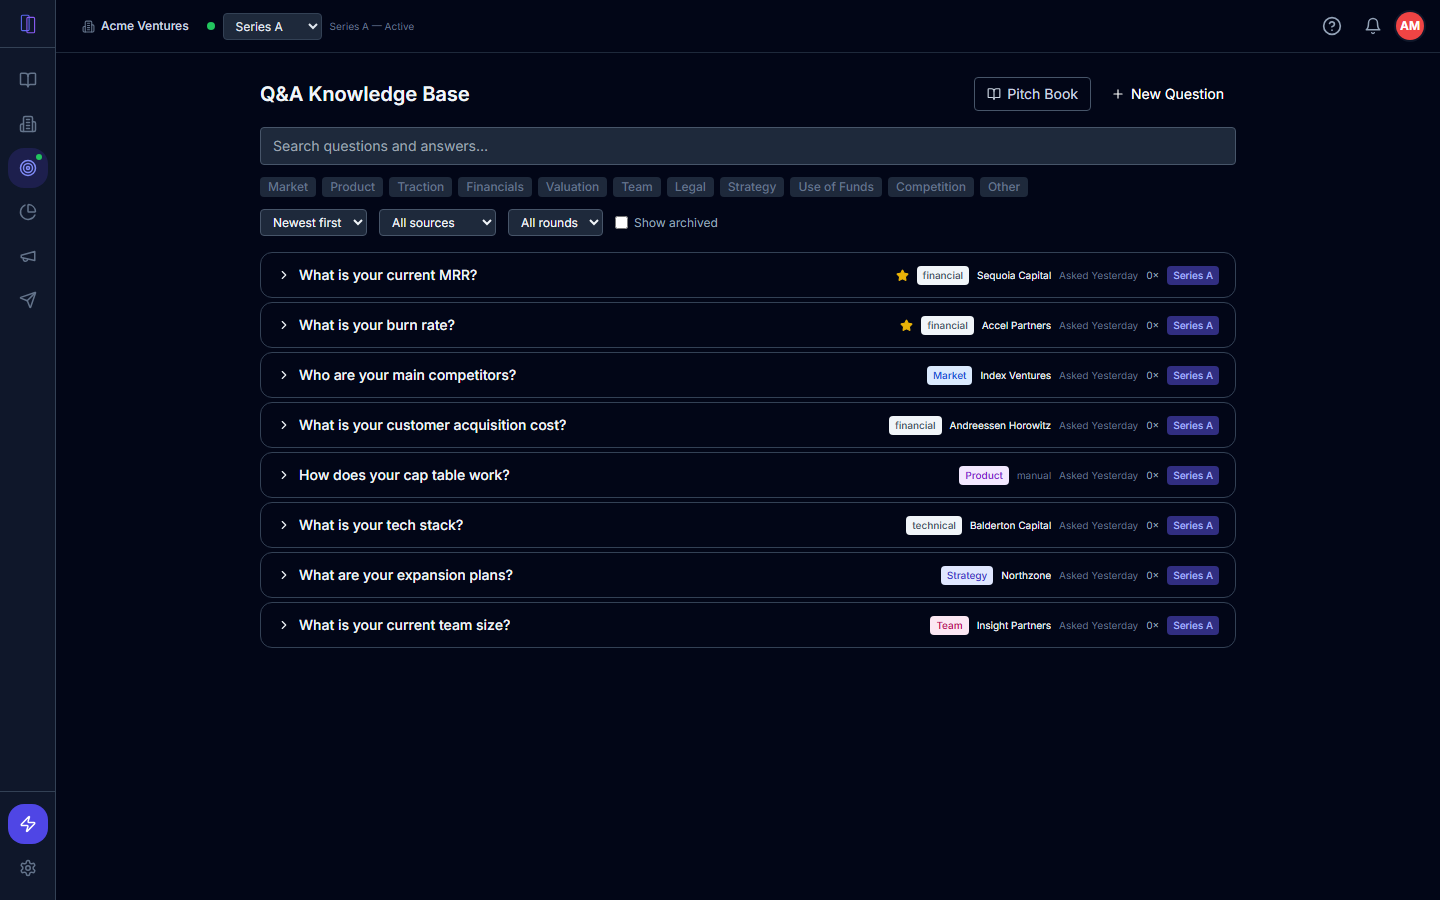Viewport: 1440px width, 900px height.
Task: Expand the customer acquisition cost question
Action: [x=748, y=425]
